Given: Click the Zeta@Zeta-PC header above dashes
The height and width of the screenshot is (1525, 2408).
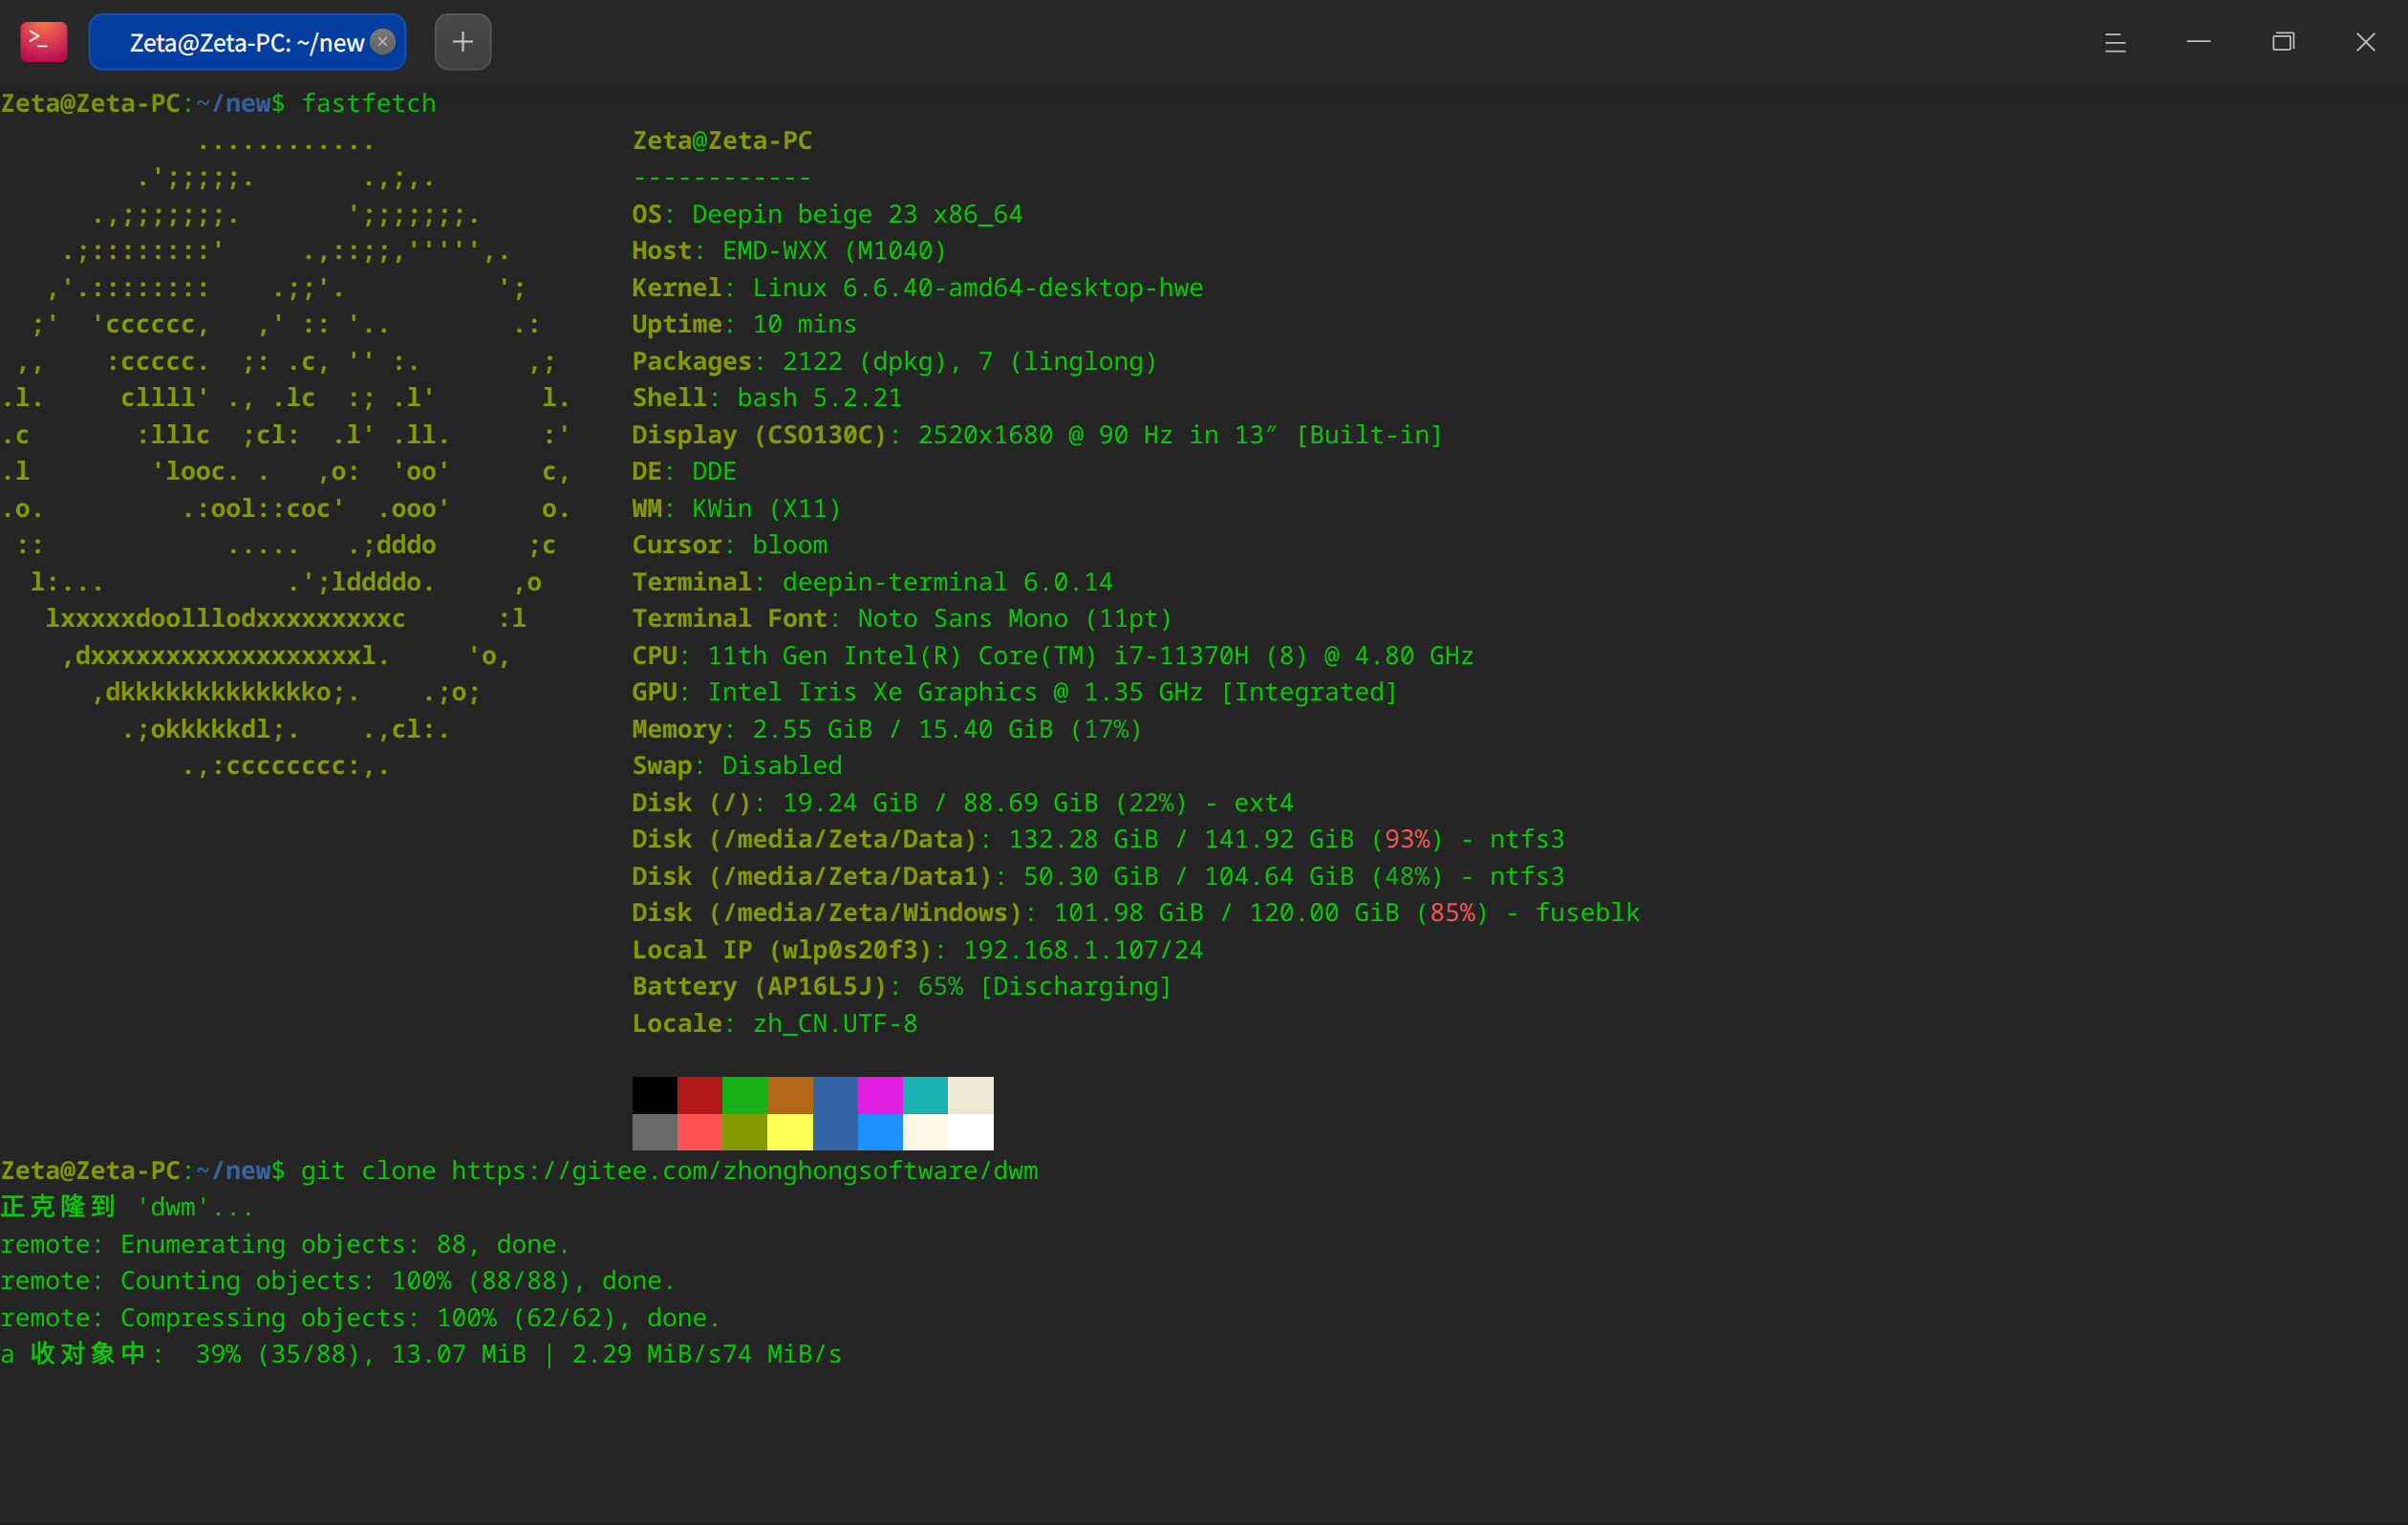Looking at the screenshot, I should tap(722, 141).
